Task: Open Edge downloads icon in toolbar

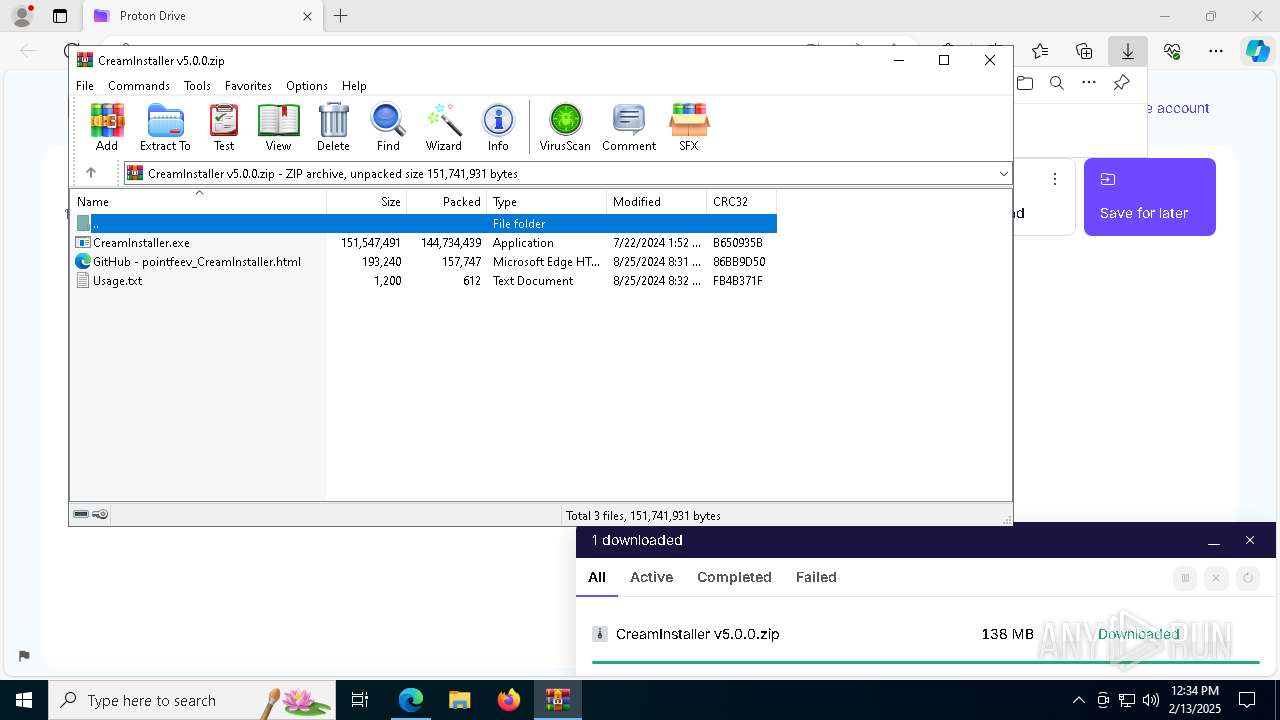Action: tap(1127, 51)
